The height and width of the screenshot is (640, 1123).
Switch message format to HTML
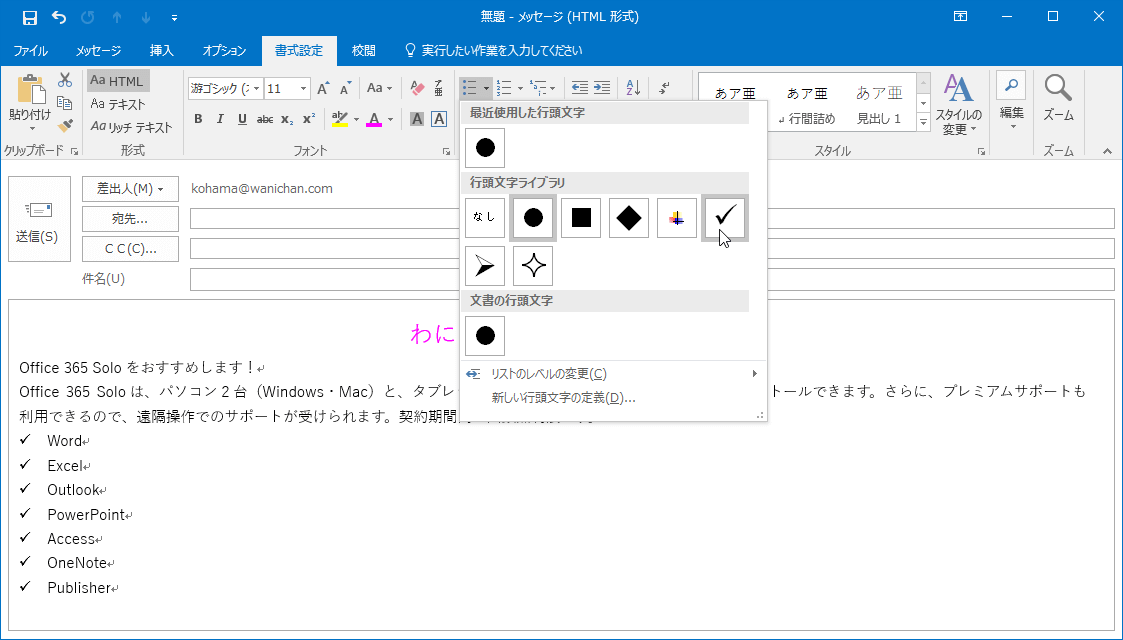point(118,81)
